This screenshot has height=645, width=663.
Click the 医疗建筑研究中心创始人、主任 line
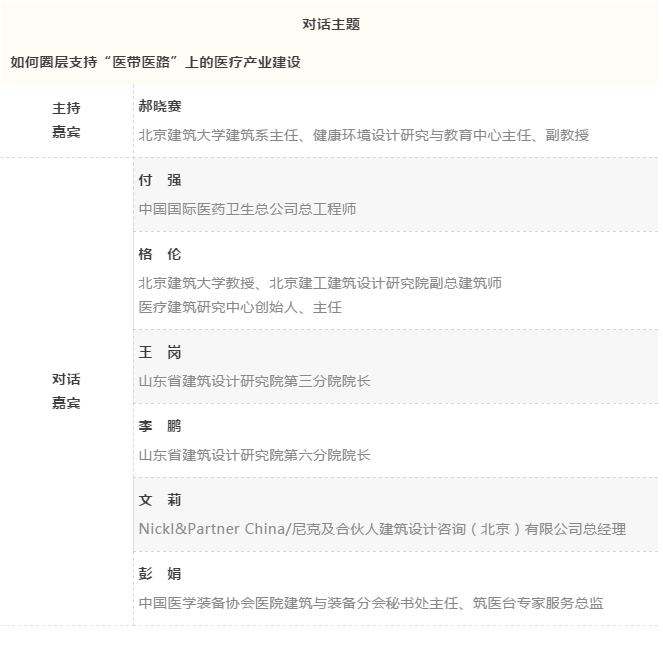pyautogui.click(x=240, y=307)
